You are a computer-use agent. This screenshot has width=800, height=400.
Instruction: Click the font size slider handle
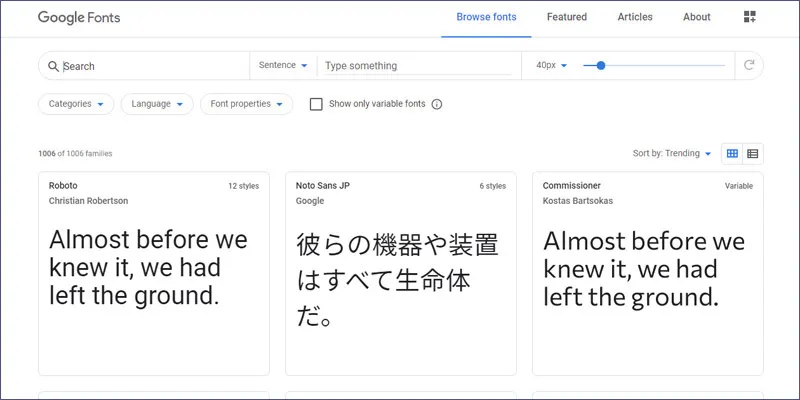coord(600,66)
